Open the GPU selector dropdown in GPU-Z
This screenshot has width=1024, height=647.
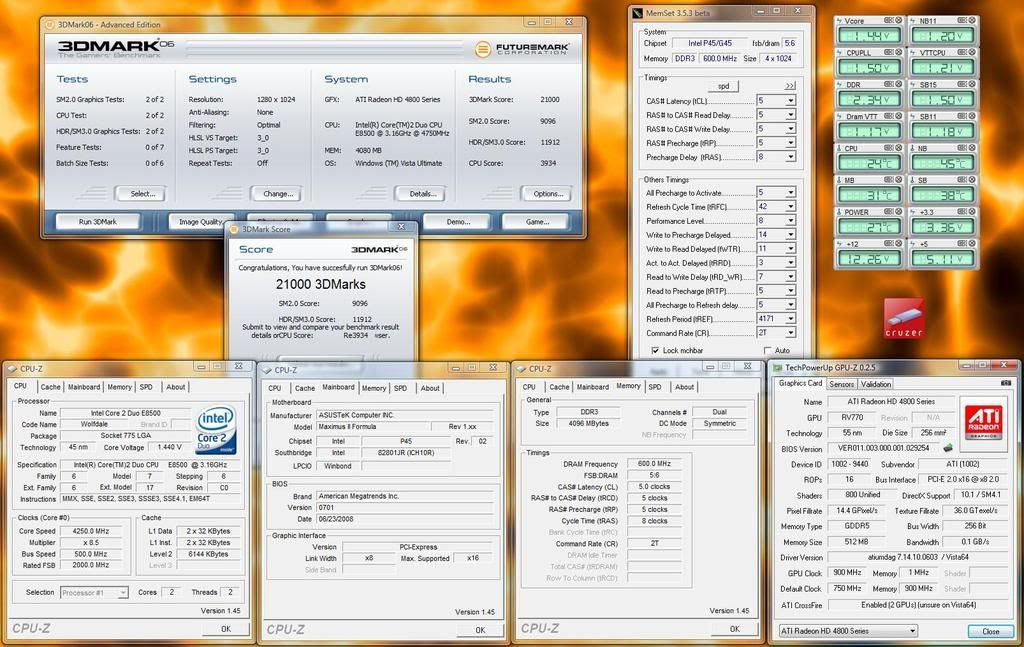(912, 631)
